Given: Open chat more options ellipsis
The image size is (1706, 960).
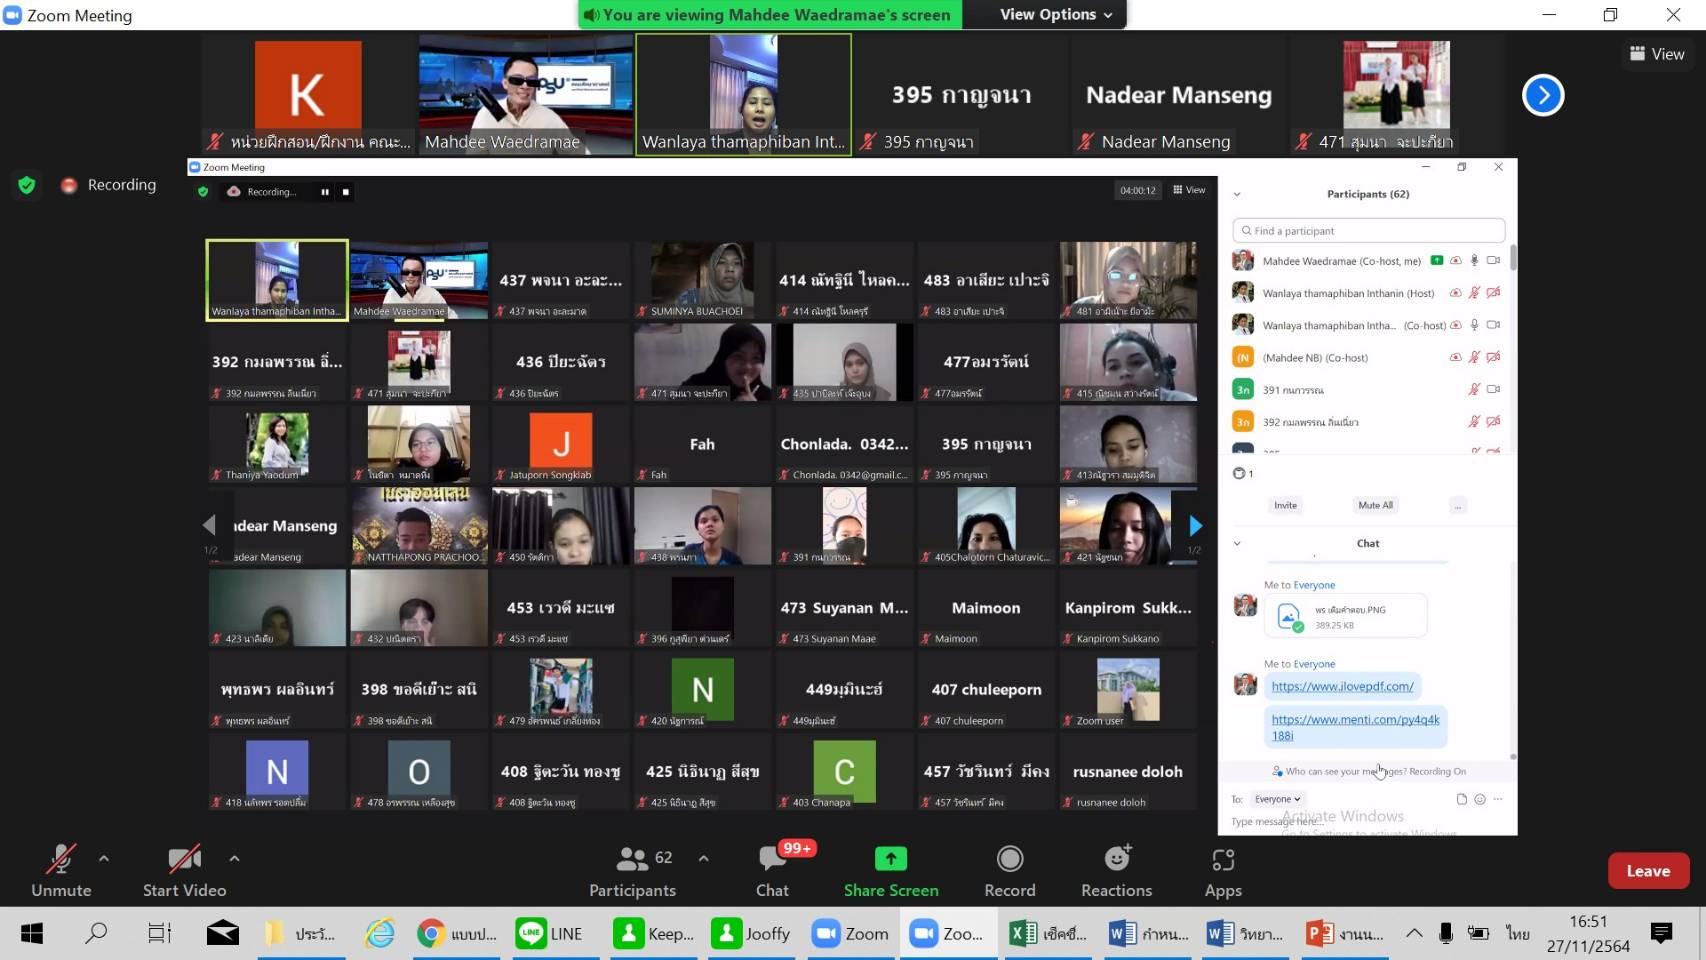Looking at the screenshot, I should coord(1498,799).
